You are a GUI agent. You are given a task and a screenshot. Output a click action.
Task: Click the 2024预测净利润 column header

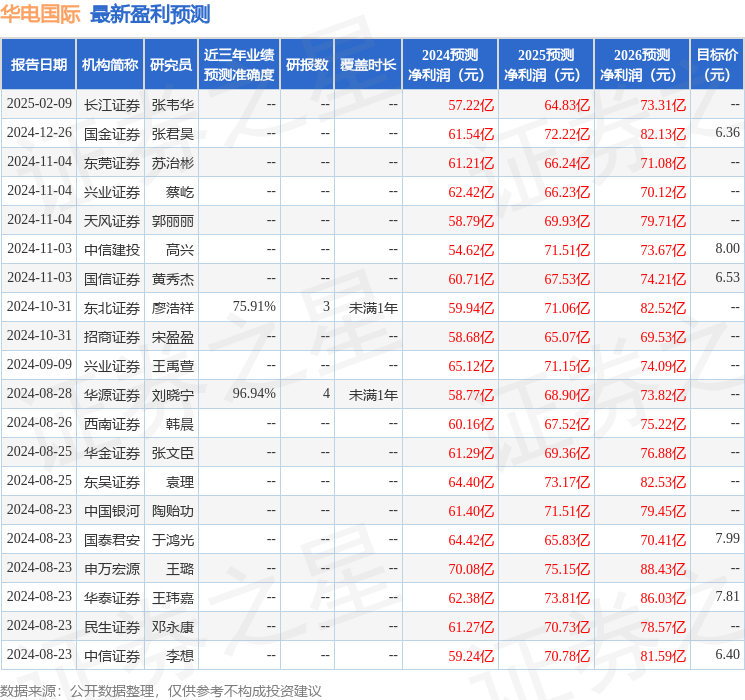tap(450, 65)
